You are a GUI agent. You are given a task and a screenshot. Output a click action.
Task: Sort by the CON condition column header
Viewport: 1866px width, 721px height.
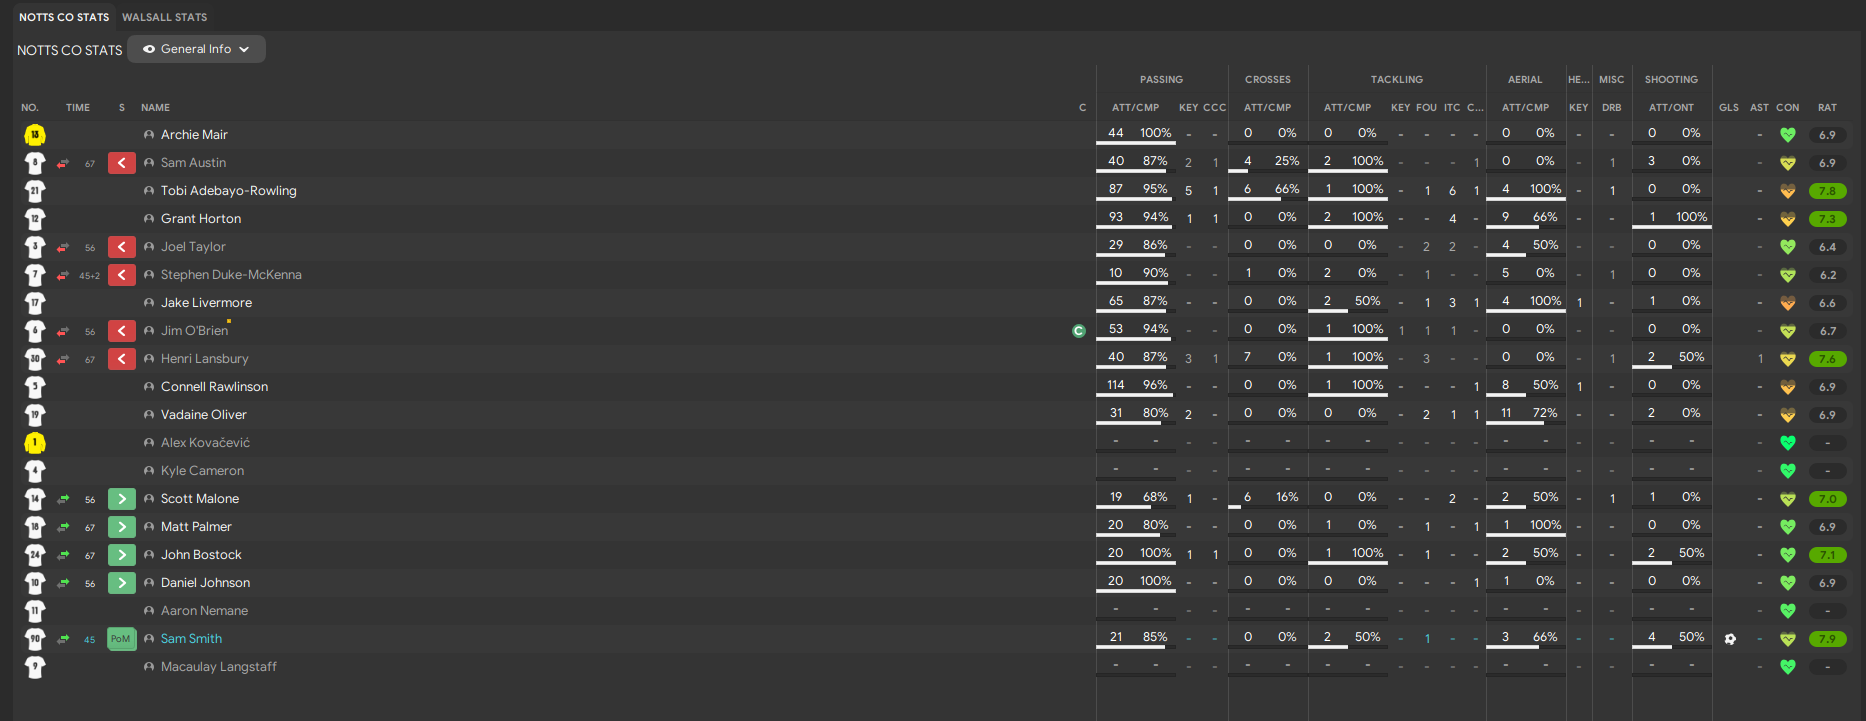(x=1788, y=108)
